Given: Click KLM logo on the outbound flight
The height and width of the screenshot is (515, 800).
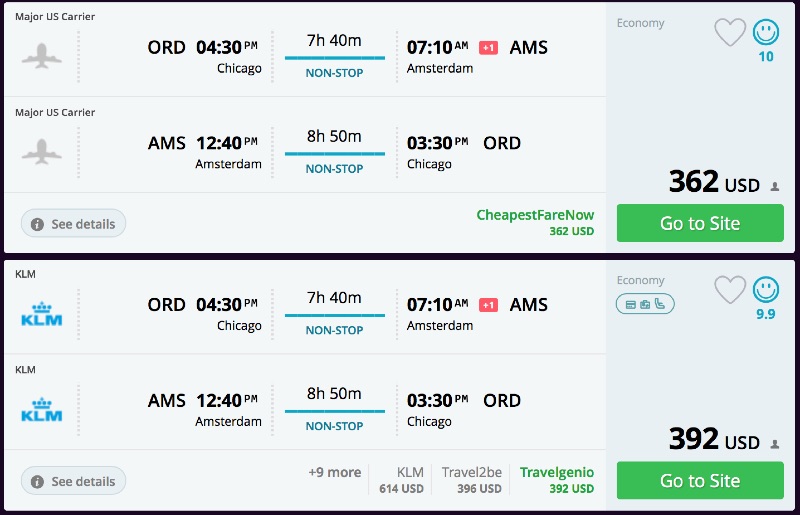Looking at the screenshot, I should (x=42, y=313).
